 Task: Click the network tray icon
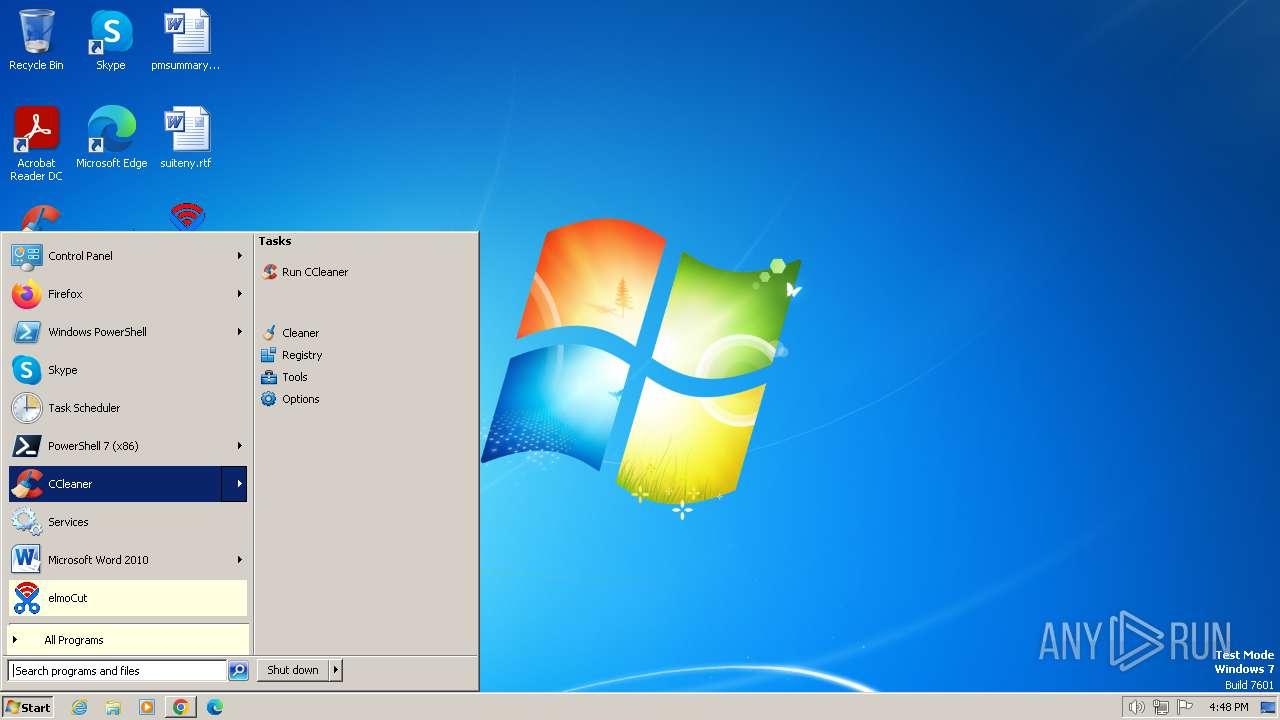(x=1161, y=707)
